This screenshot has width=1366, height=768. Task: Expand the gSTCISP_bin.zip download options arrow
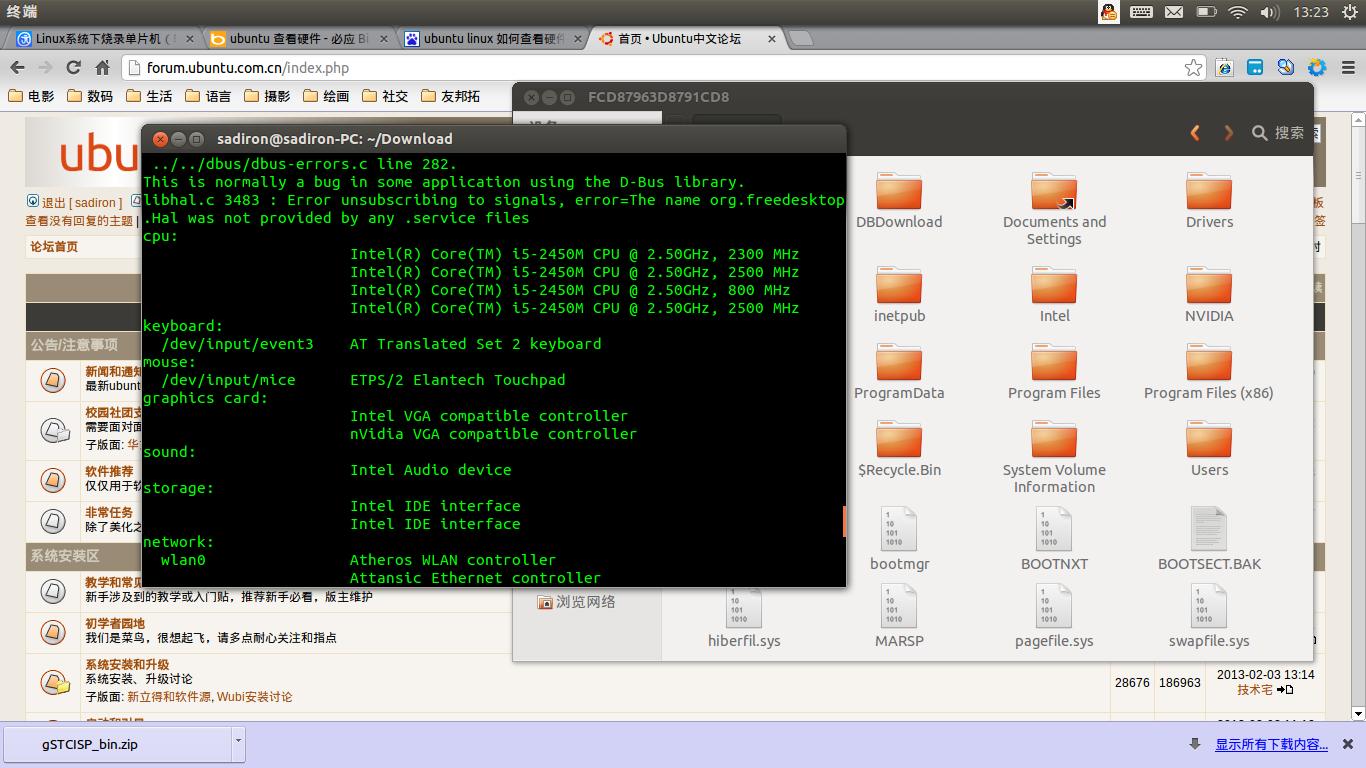pyautogui.click(x=237, y=743)
